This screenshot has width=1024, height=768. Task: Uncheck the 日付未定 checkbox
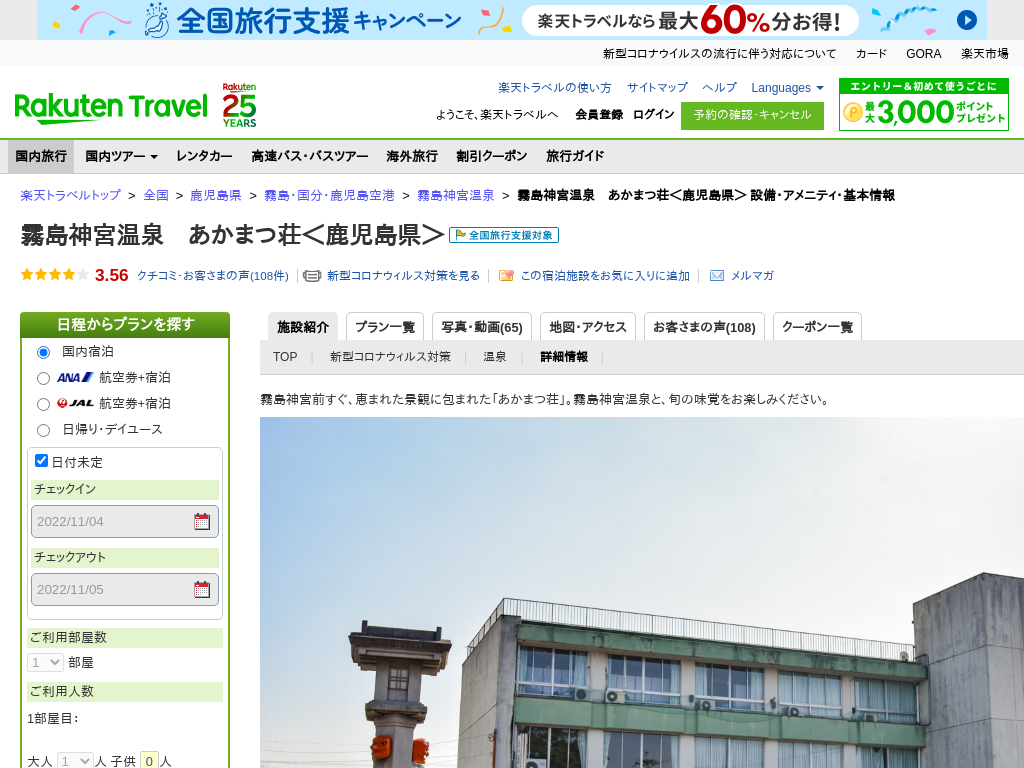pos(41,461)
